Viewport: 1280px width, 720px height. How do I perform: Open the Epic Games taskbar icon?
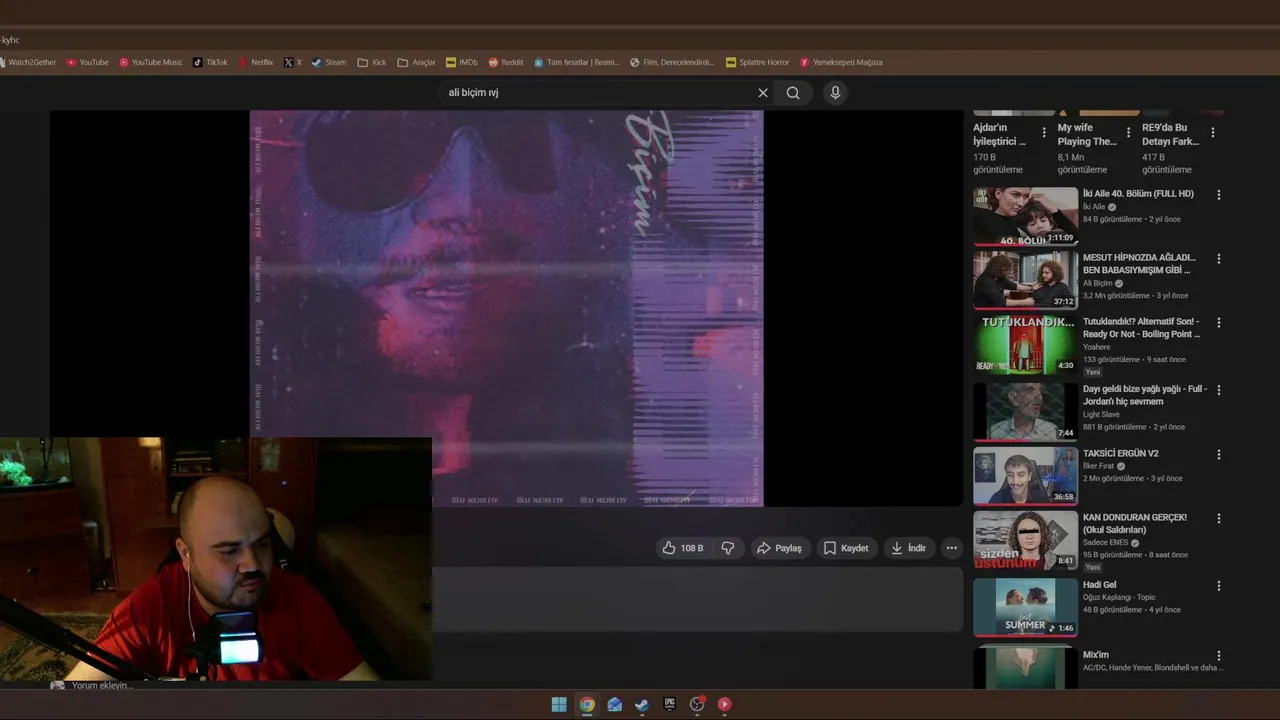(x=670, y=704)
